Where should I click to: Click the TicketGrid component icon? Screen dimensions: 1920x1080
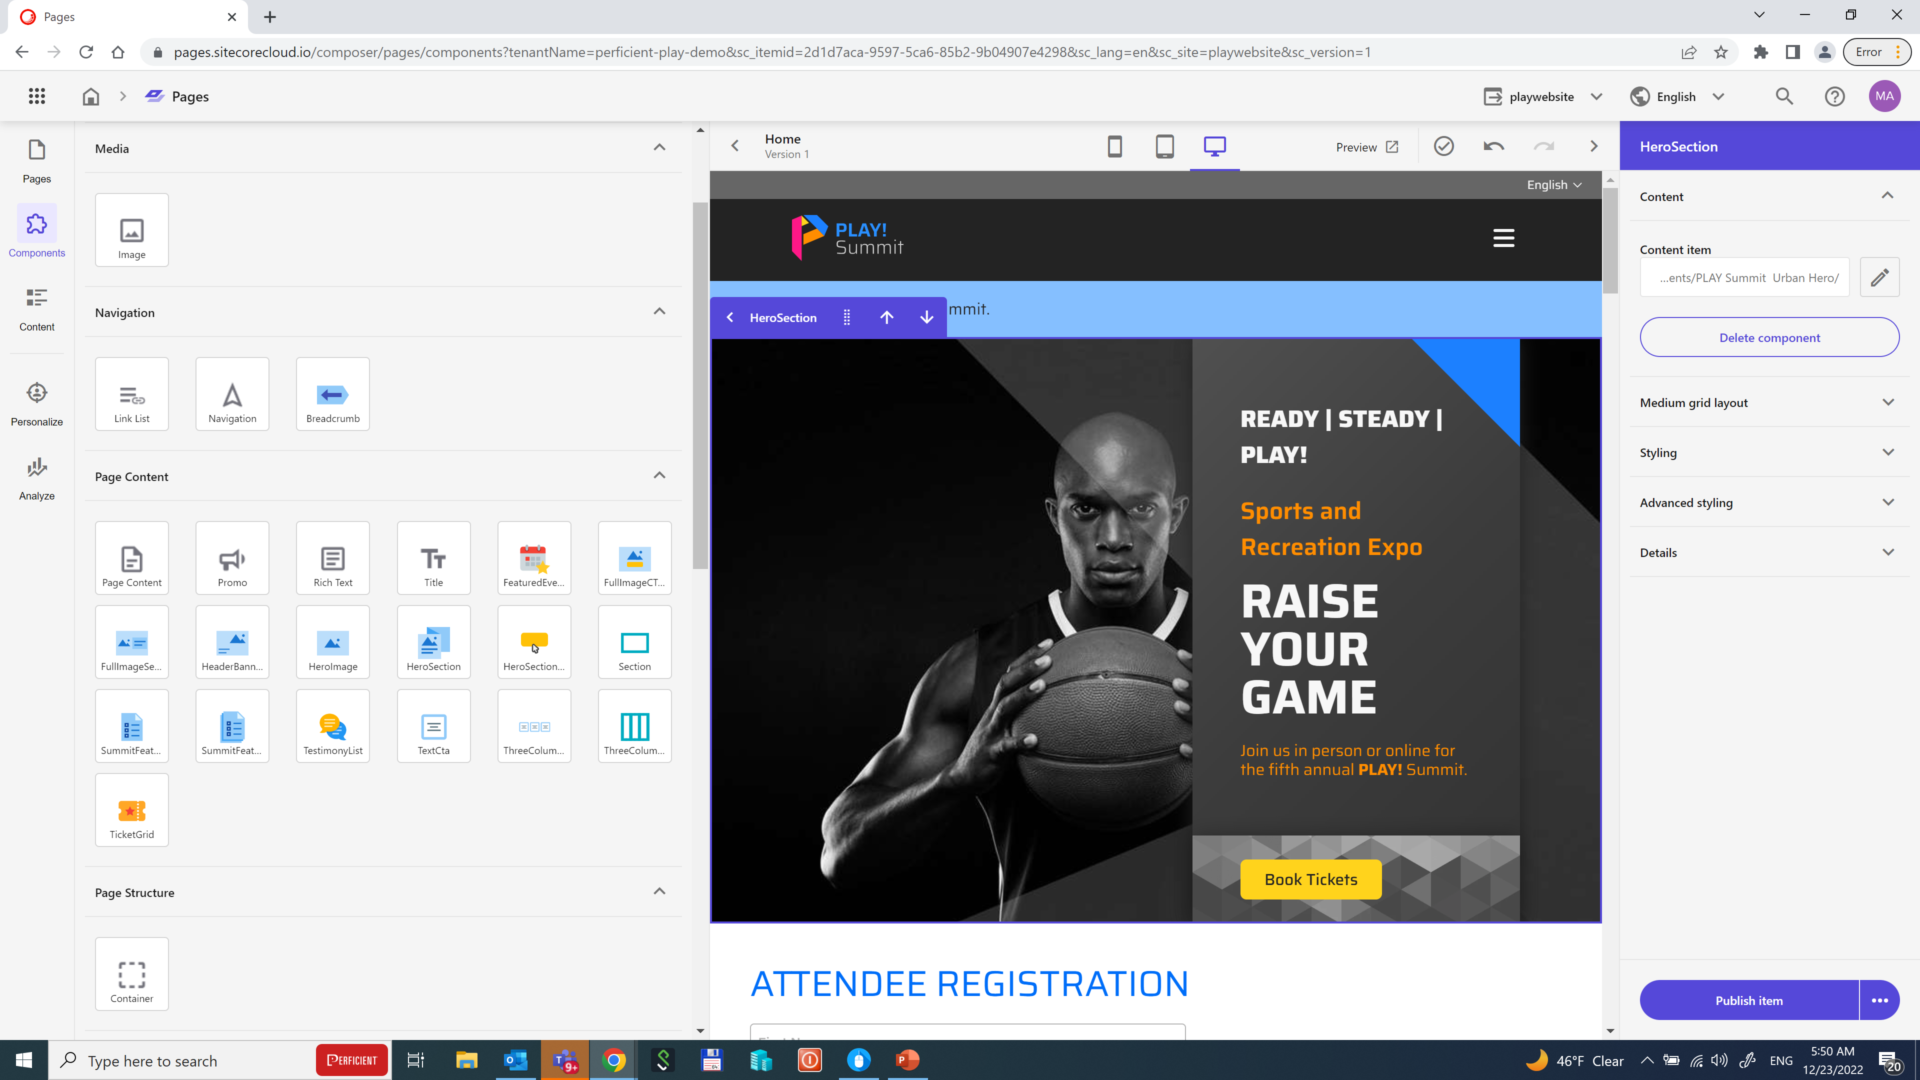click(132, 810)
